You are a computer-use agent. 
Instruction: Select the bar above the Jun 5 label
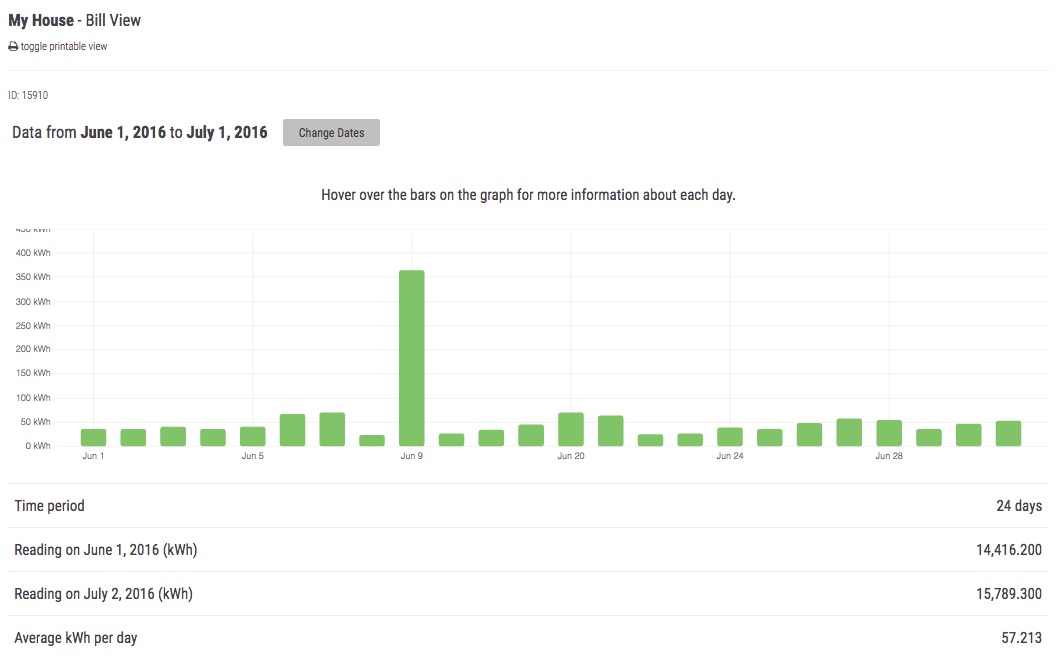[x=252, y=436]
